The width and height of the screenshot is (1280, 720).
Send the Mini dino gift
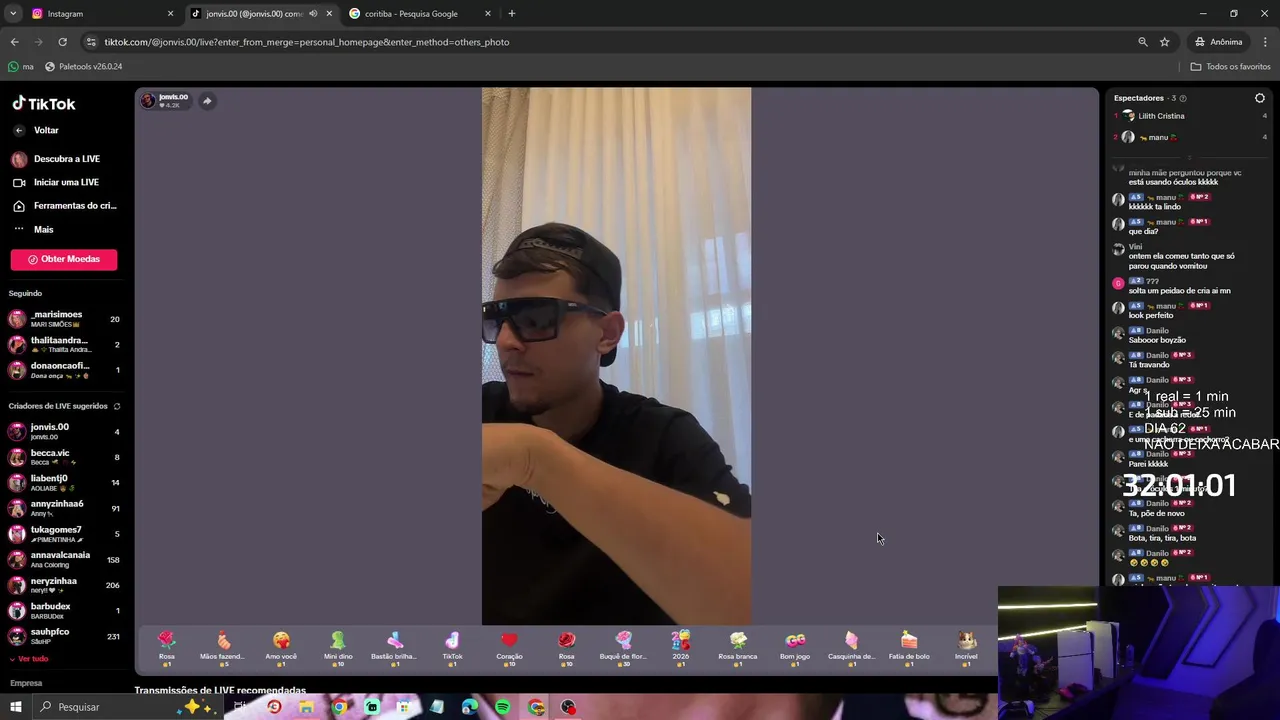pos(338,648)
